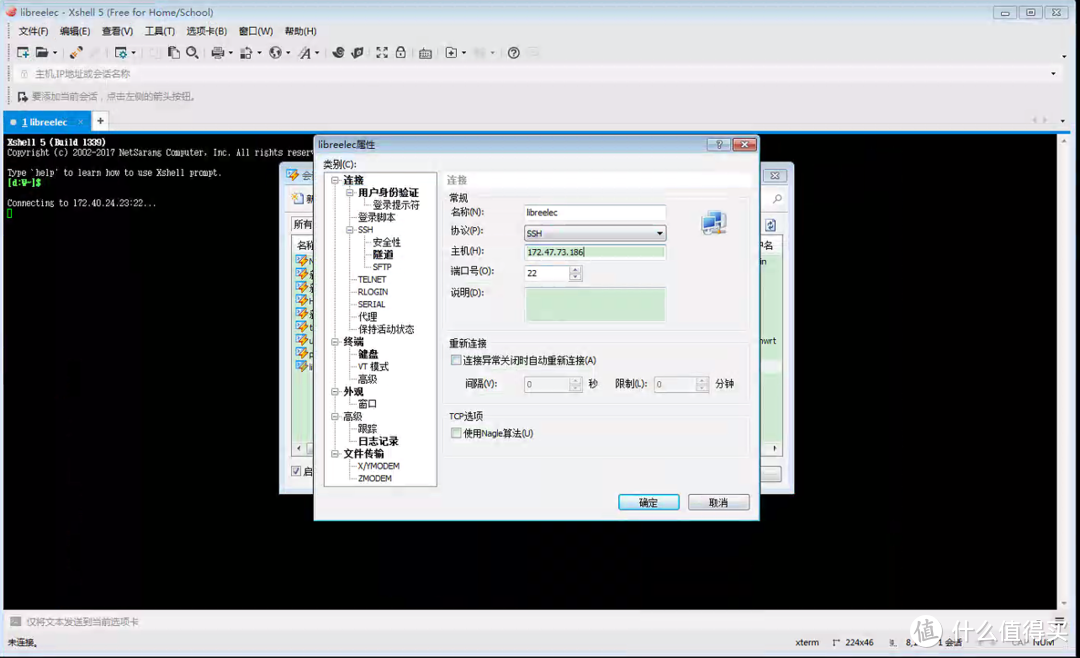This screenshot has height=658, width=1080.
Task: Open the 帮助(H) menu
Action: pyautogui.click(x=300, y=31)
